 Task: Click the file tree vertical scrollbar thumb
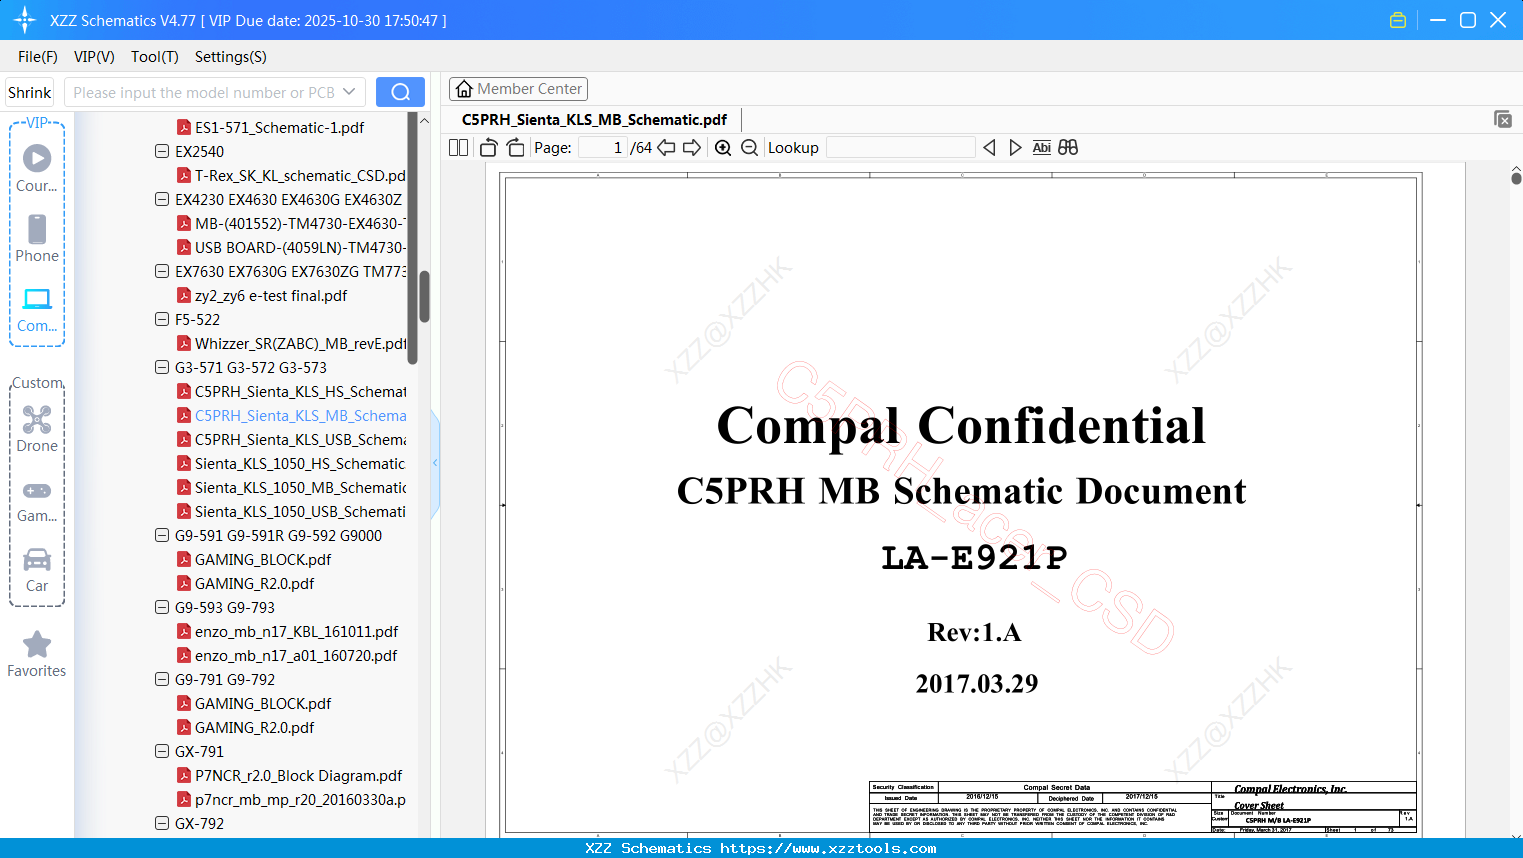click(424, 296)
